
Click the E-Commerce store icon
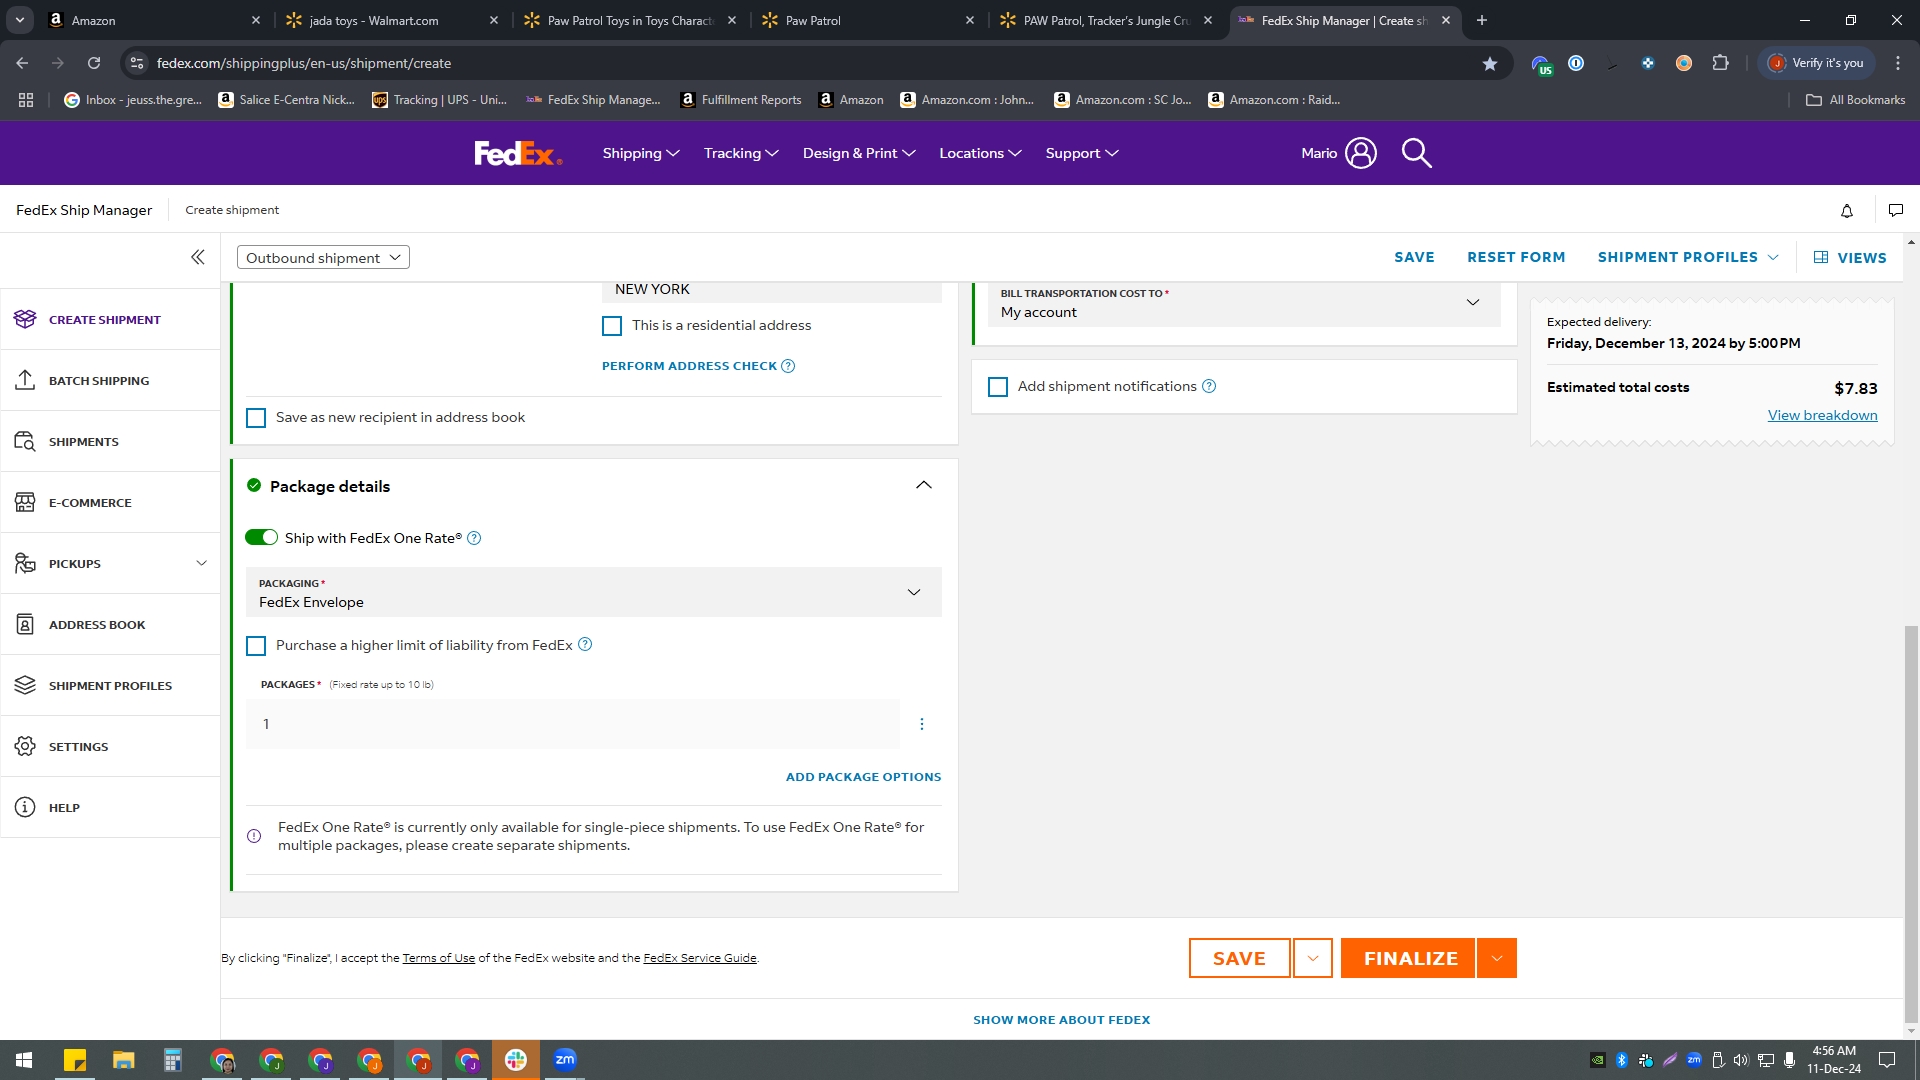[x=25, y=502]
